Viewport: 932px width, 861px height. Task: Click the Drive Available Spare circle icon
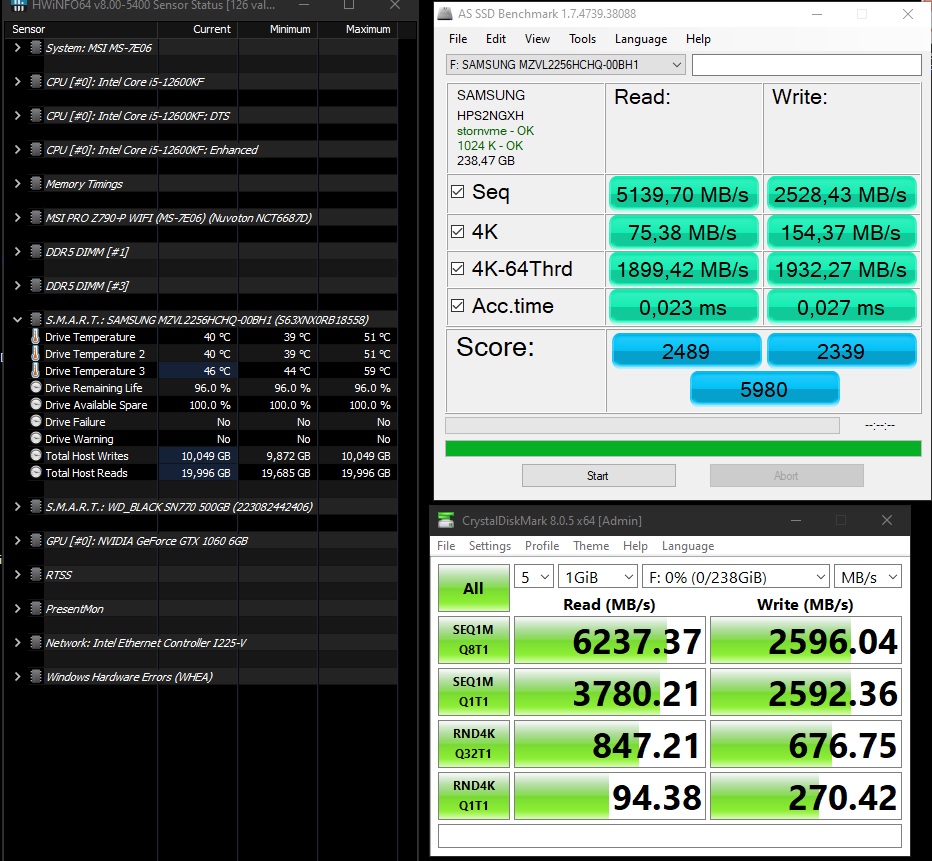(x=36, y=405)
